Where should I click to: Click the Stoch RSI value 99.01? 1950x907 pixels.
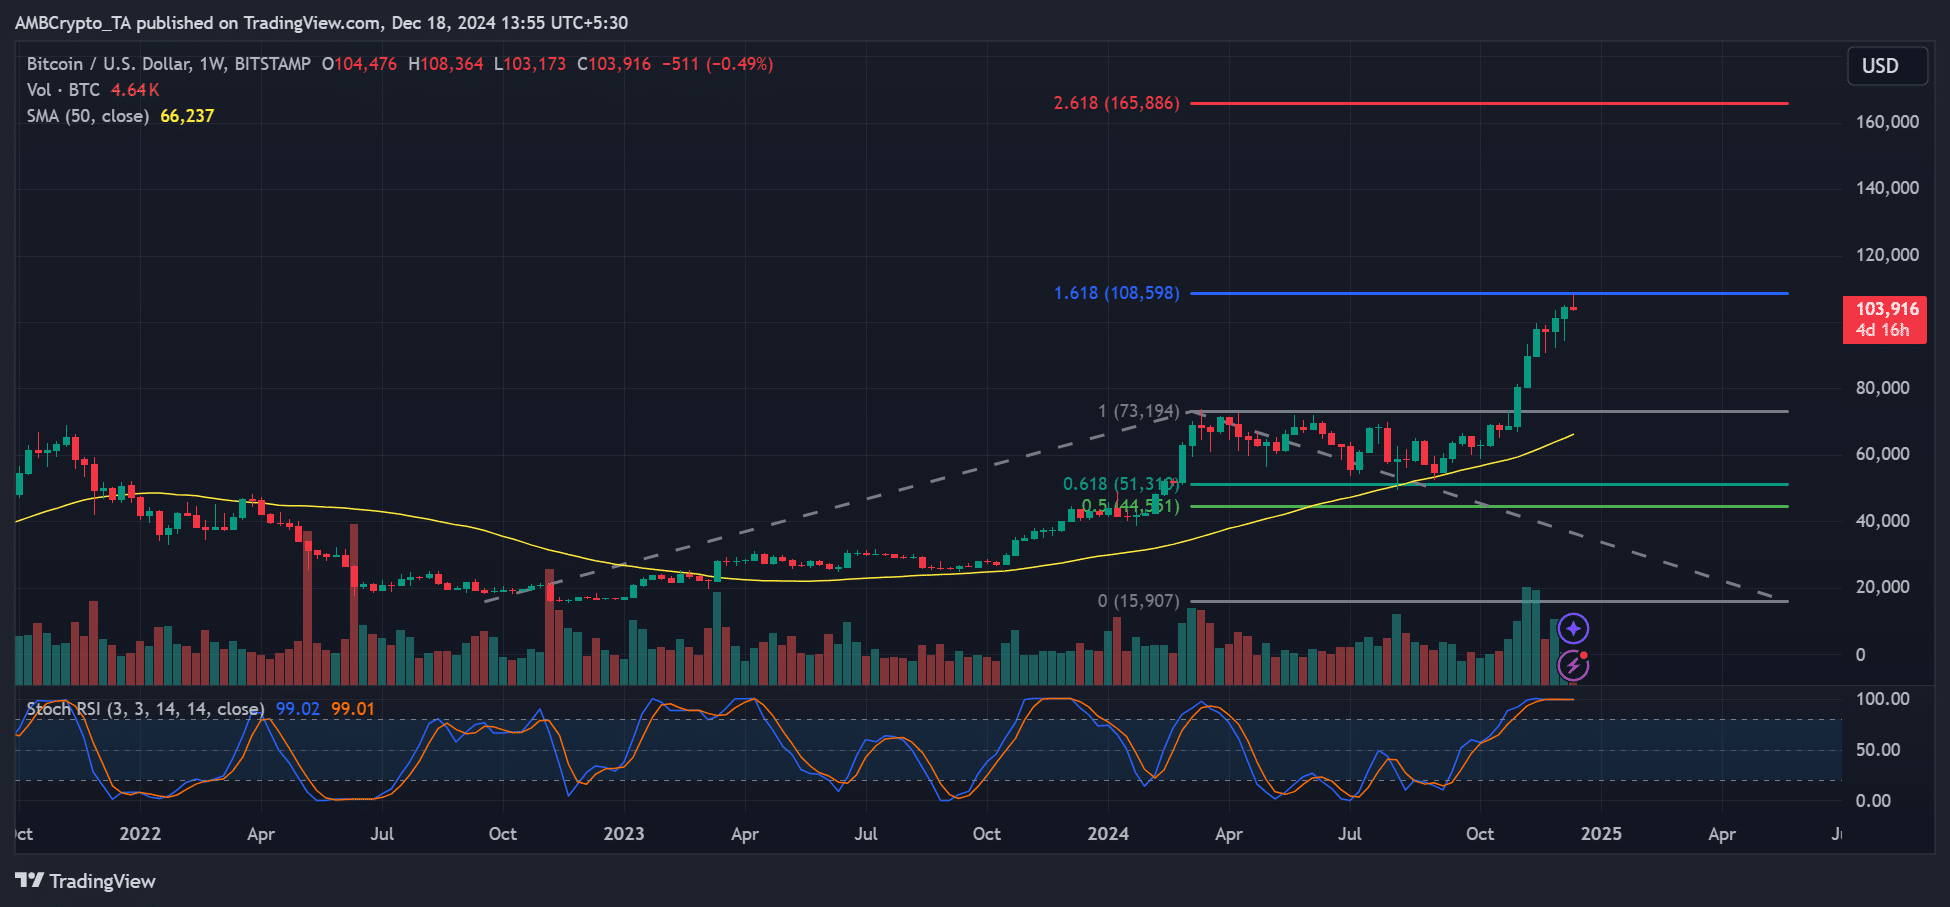pyautogui.click(x=353, y=709)
